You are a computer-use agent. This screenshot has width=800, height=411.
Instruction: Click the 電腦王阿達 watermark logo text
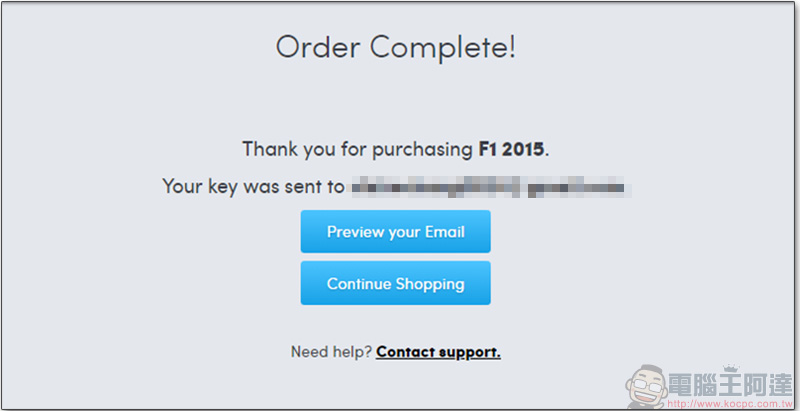pos(732,386)
